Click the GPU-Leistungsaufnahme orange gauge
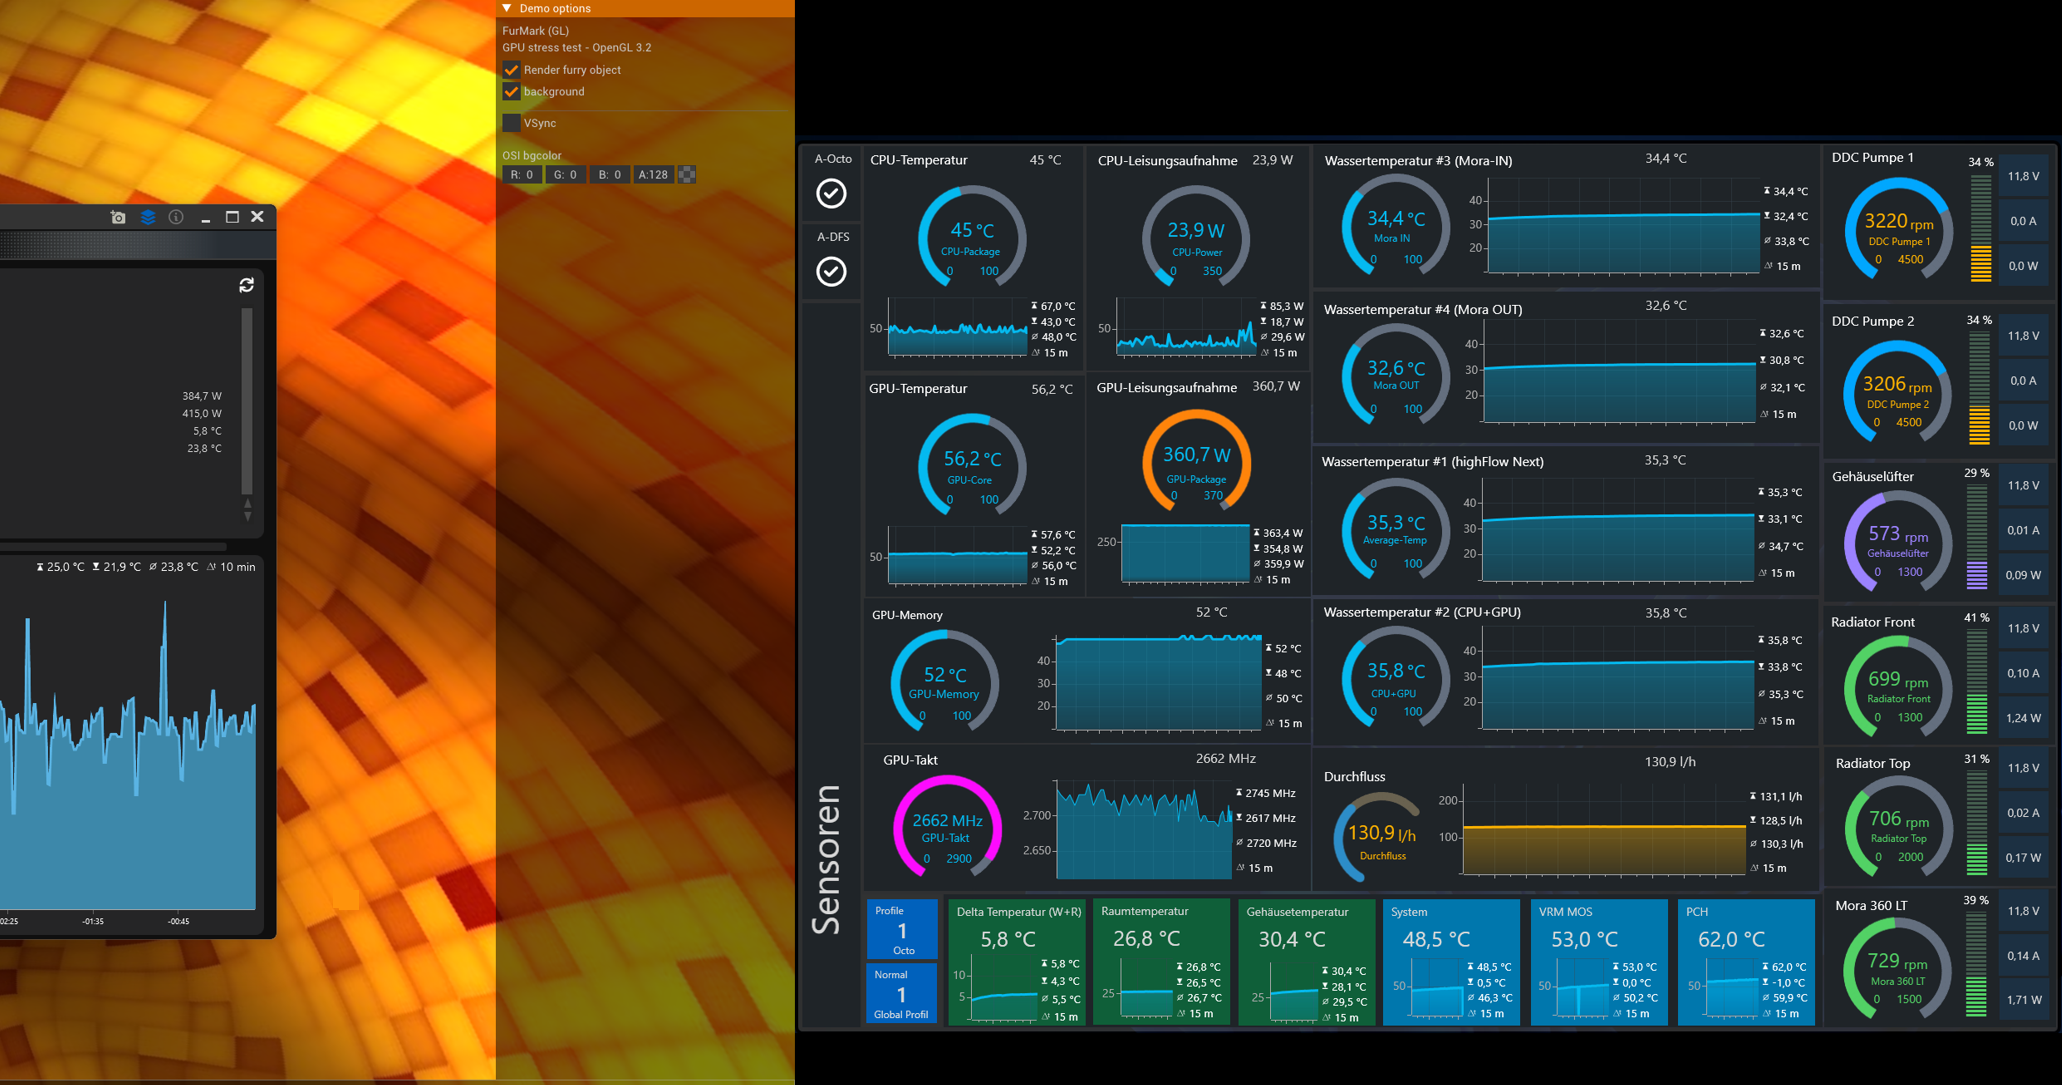This screenshot has width=2062, height=1085. [x=1196, y=460]
